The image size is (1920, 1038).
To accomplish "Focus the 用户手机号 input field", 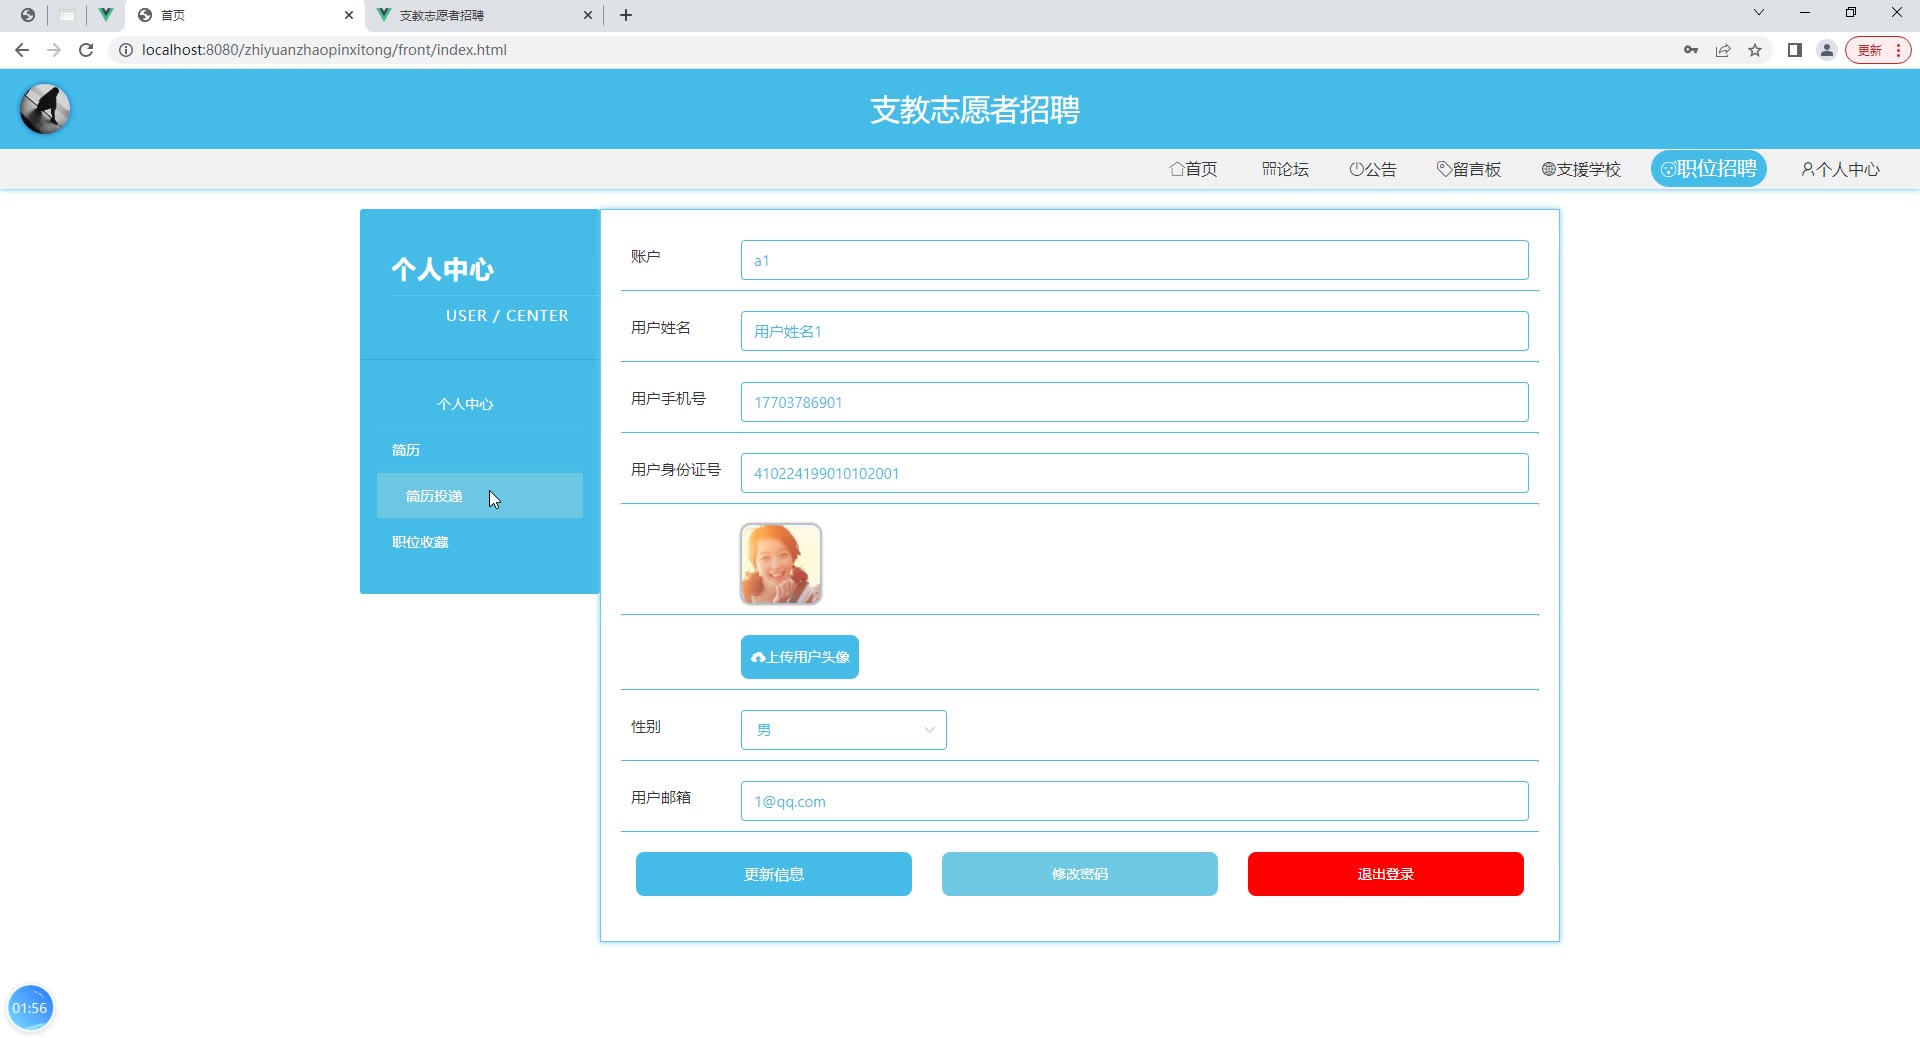I will pos(1134,402).
